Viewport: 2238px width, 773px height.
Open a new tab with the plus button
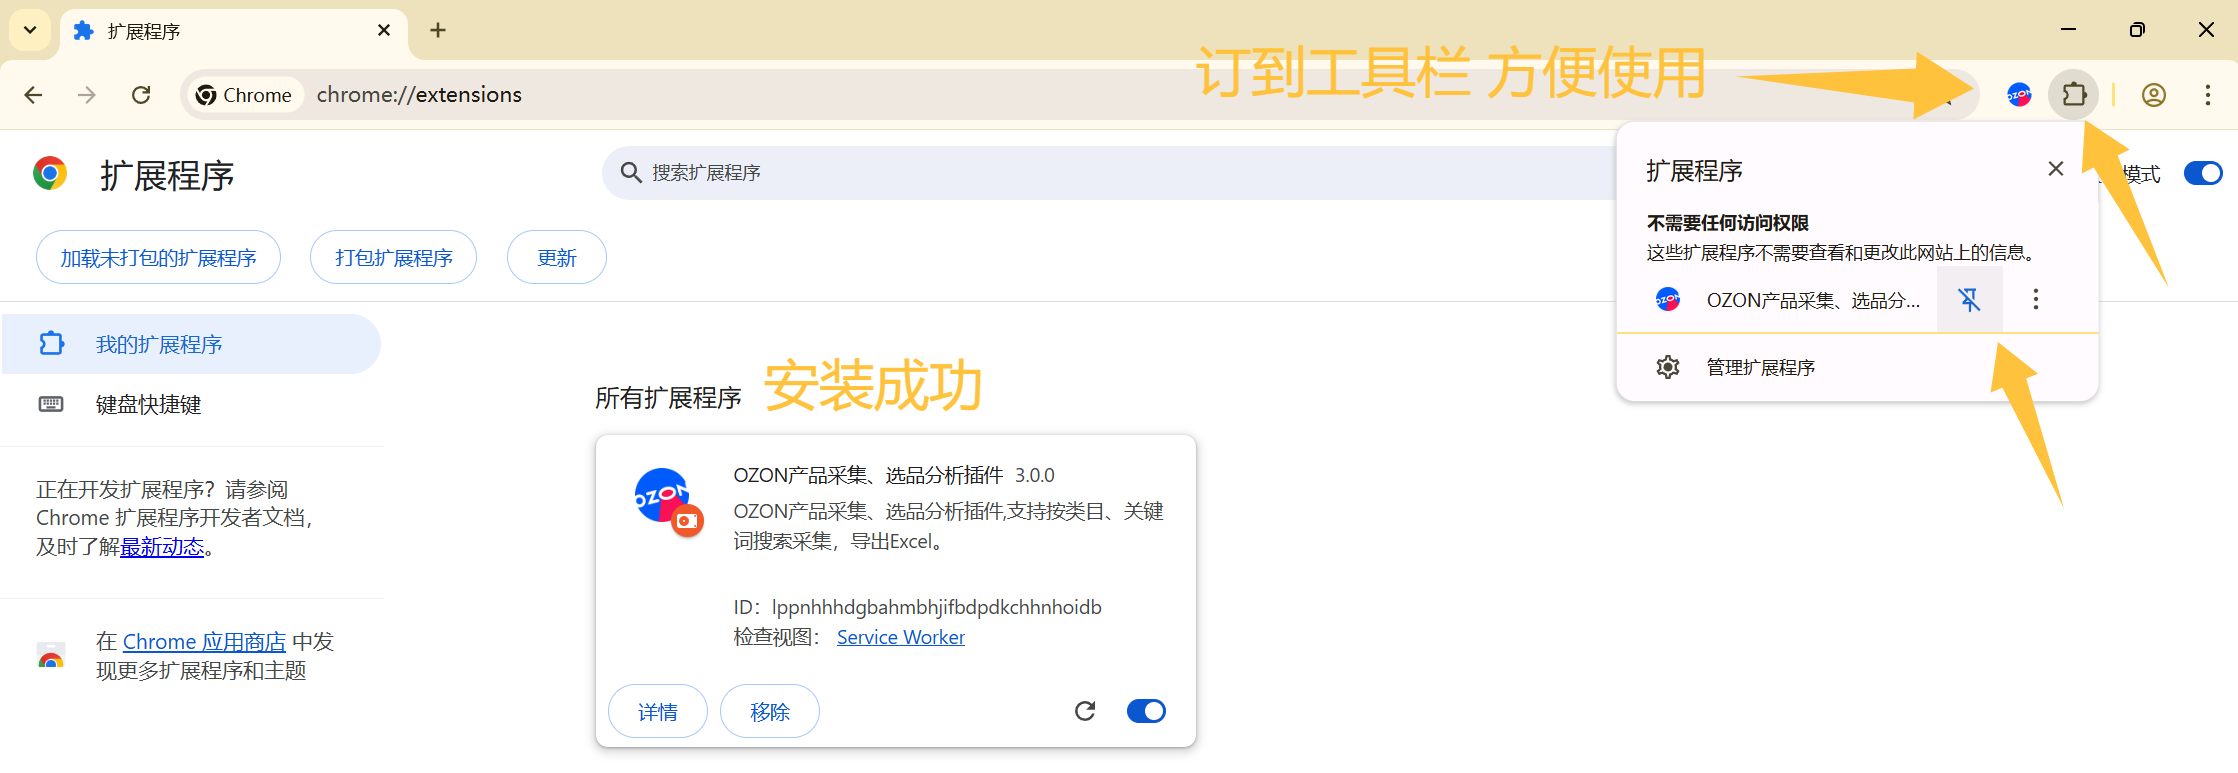(x=438, y=30)
